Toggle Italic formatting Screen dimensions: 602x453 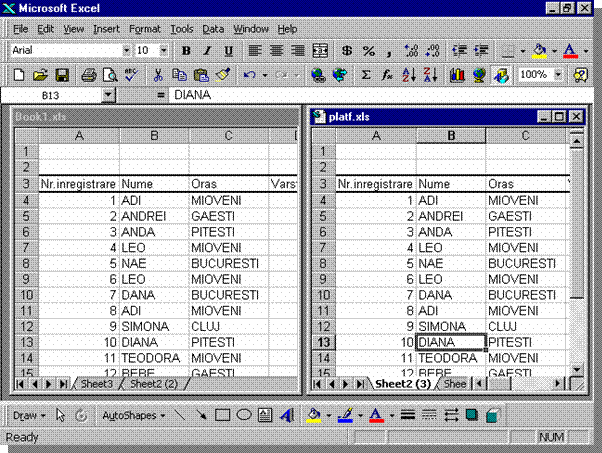pos(208,50)
